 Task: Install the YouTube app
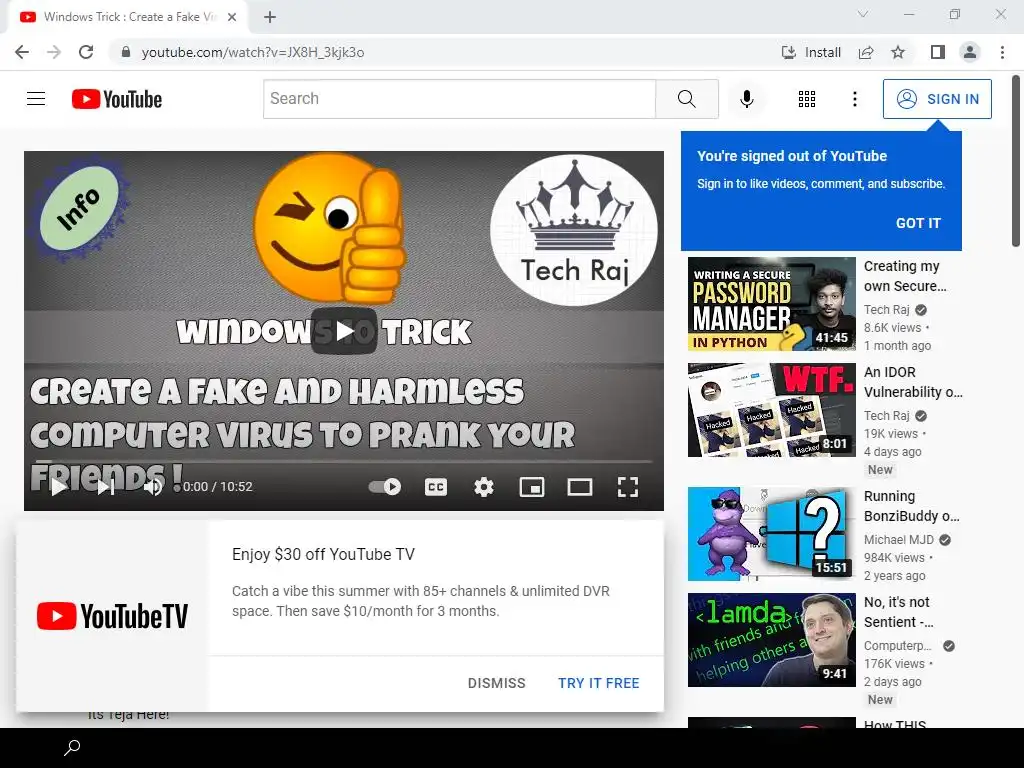[x=811, y=52]
